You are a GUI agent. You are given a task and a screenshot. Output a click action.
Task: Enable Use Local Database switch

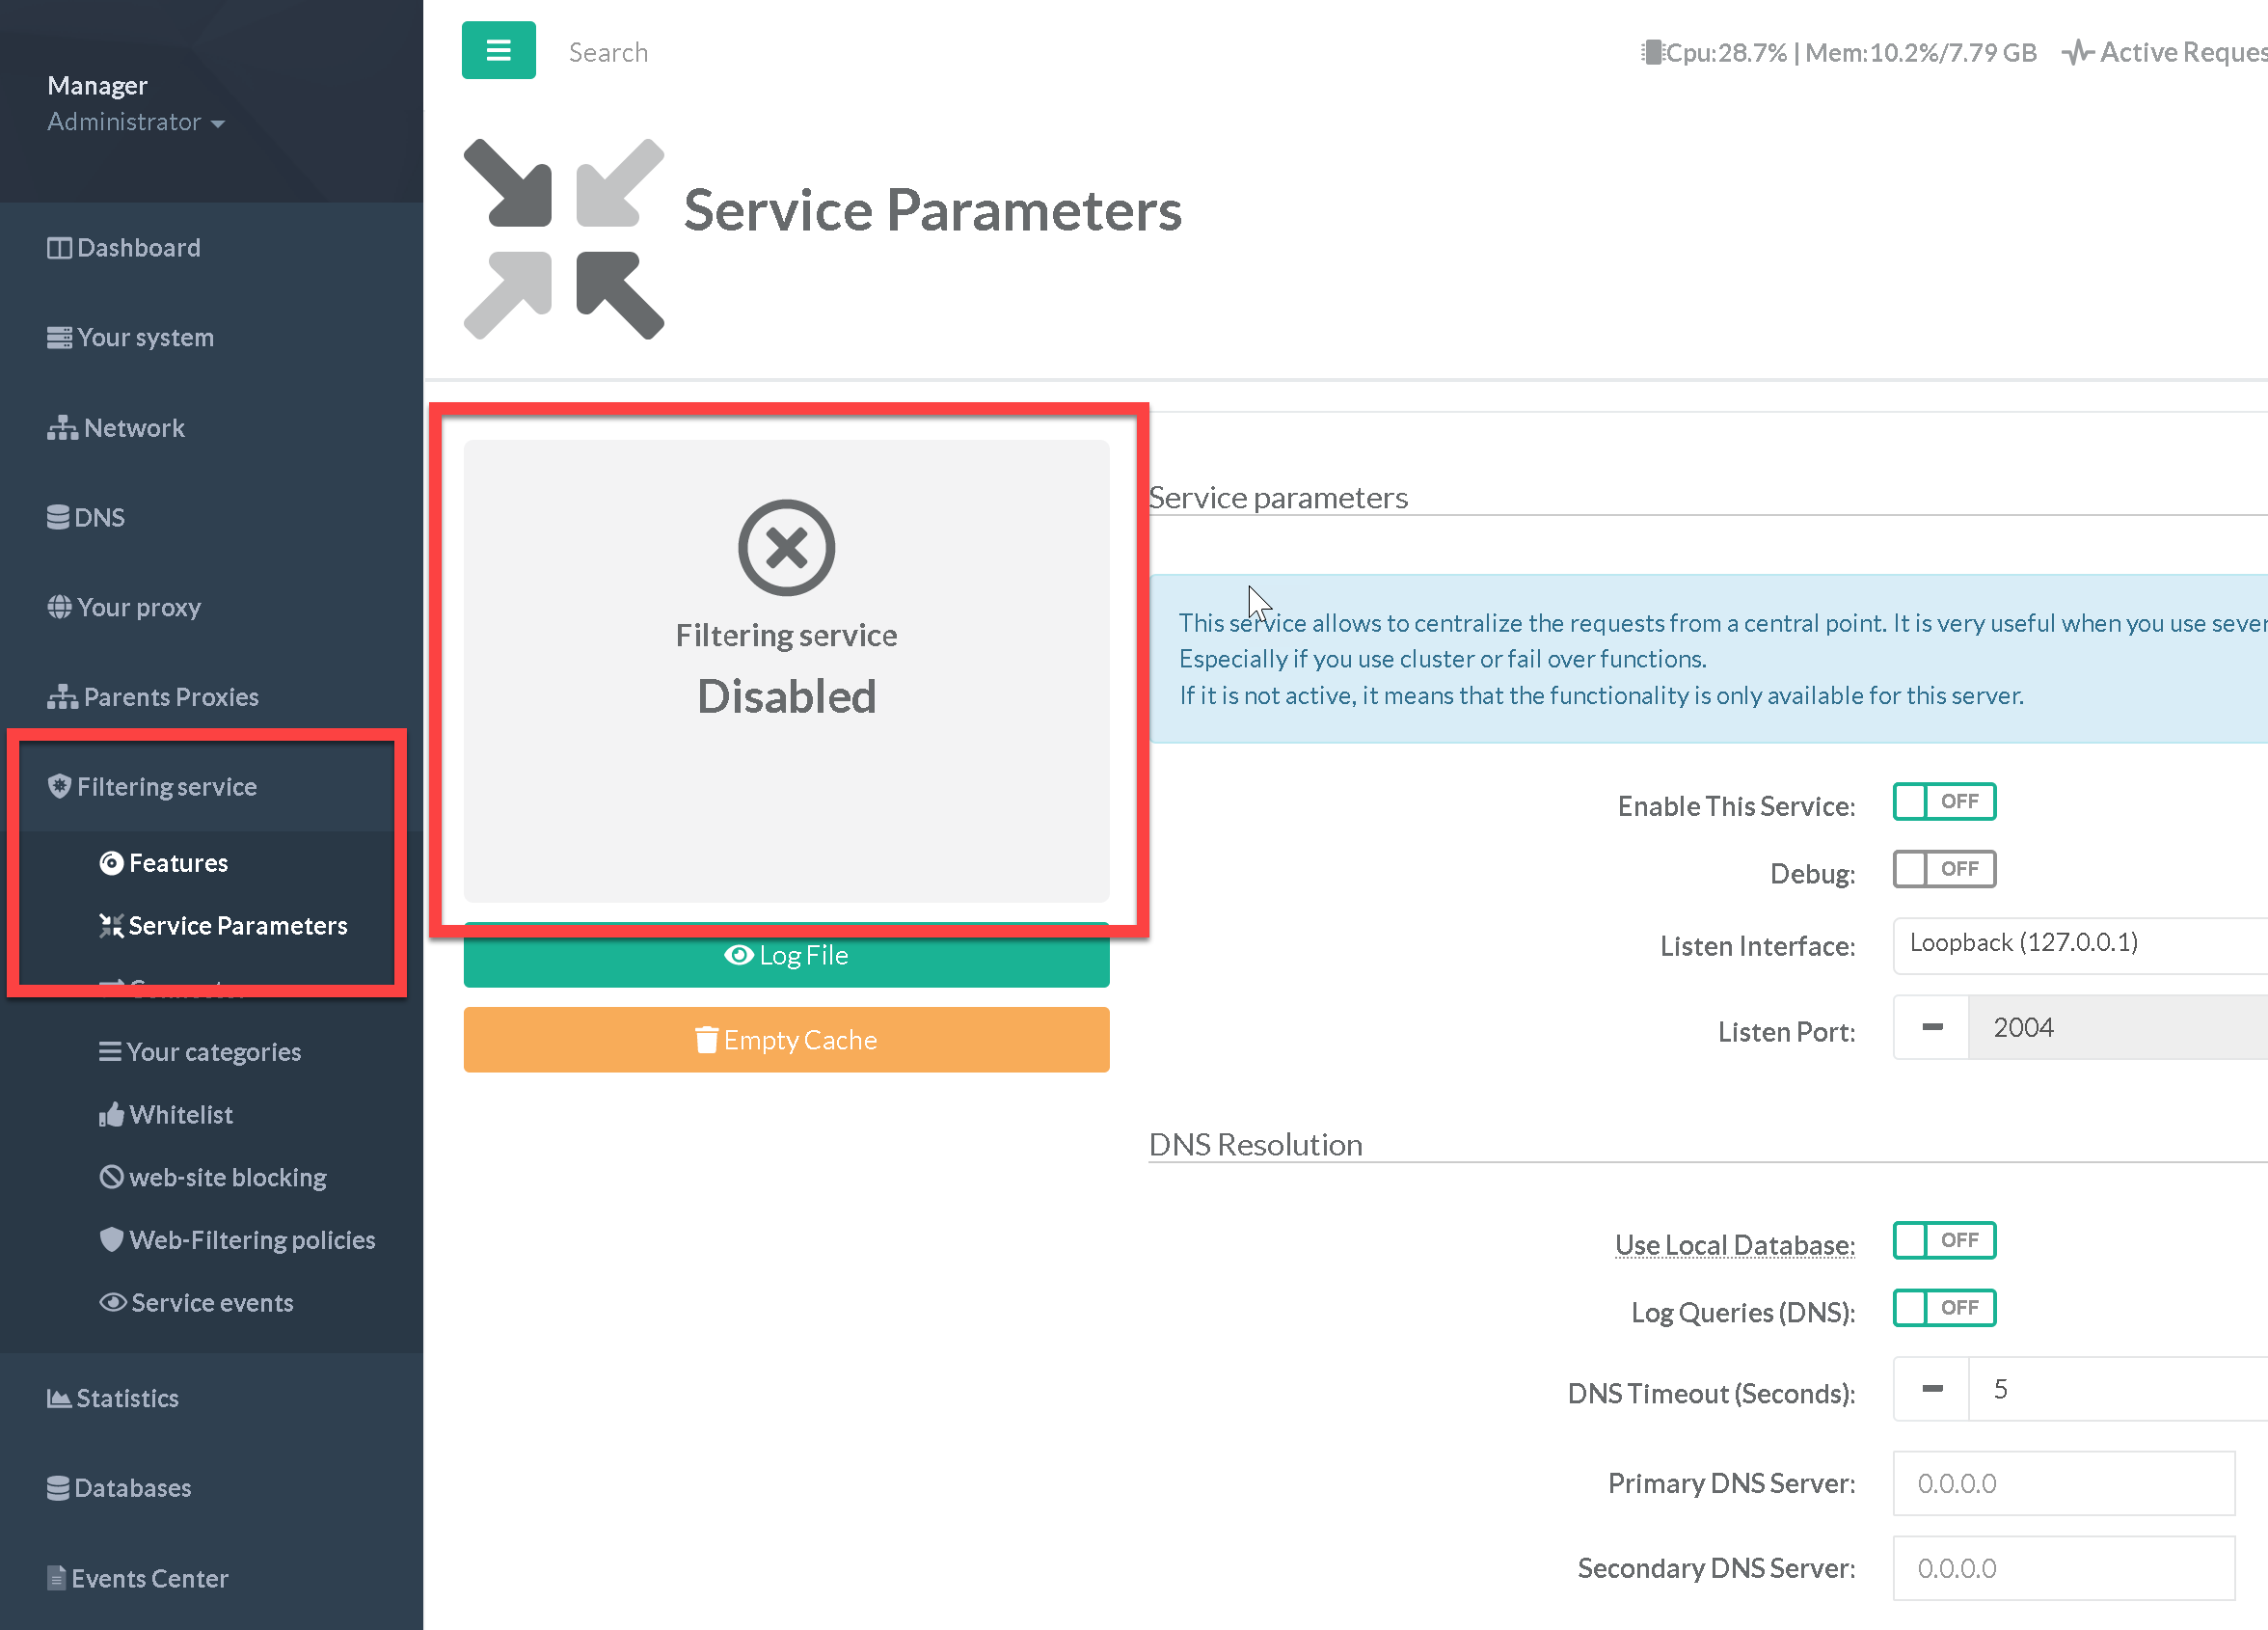click(x=1943, y=1240)
